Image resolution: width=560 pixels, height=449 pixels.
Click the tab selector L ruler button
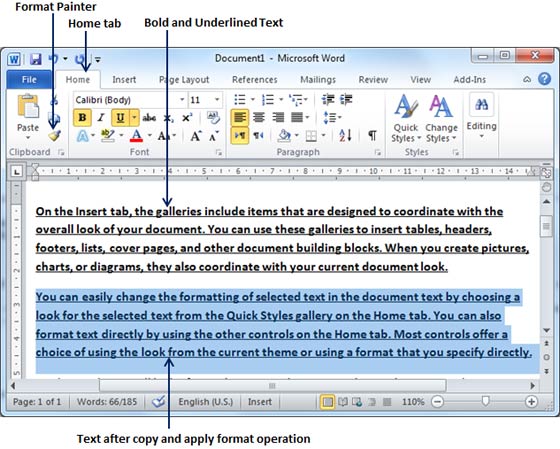click(x=16, y=172)
